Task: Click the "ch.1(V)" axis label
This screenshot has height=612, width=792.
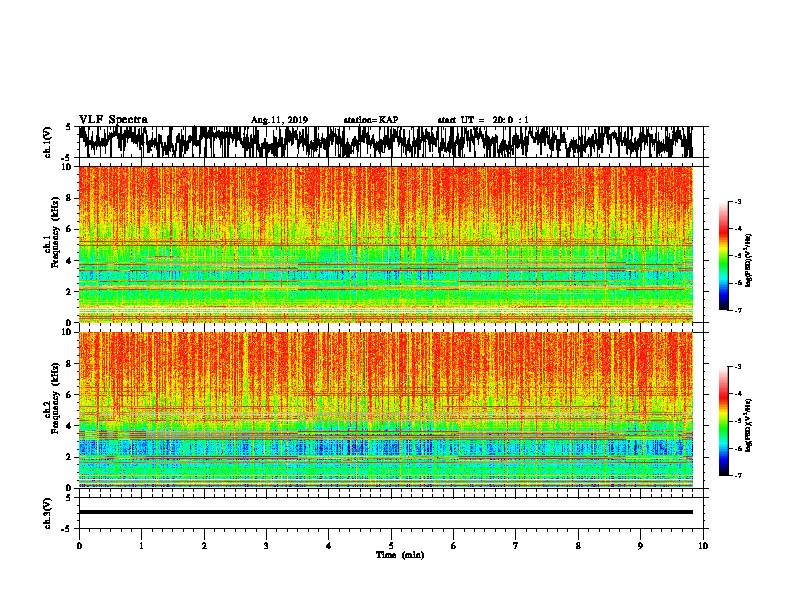Action: 48,144
